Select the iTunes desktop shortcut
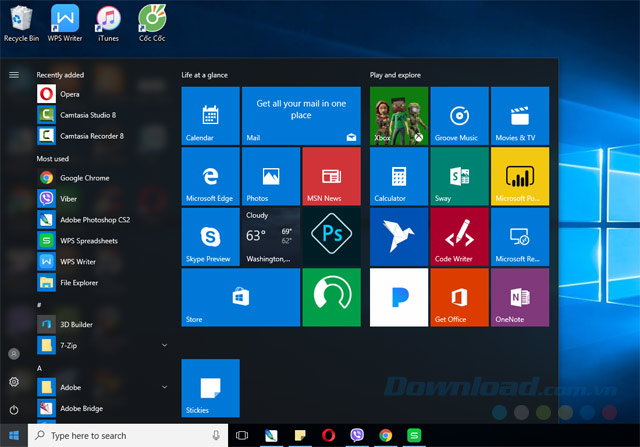 coord(109,23)
